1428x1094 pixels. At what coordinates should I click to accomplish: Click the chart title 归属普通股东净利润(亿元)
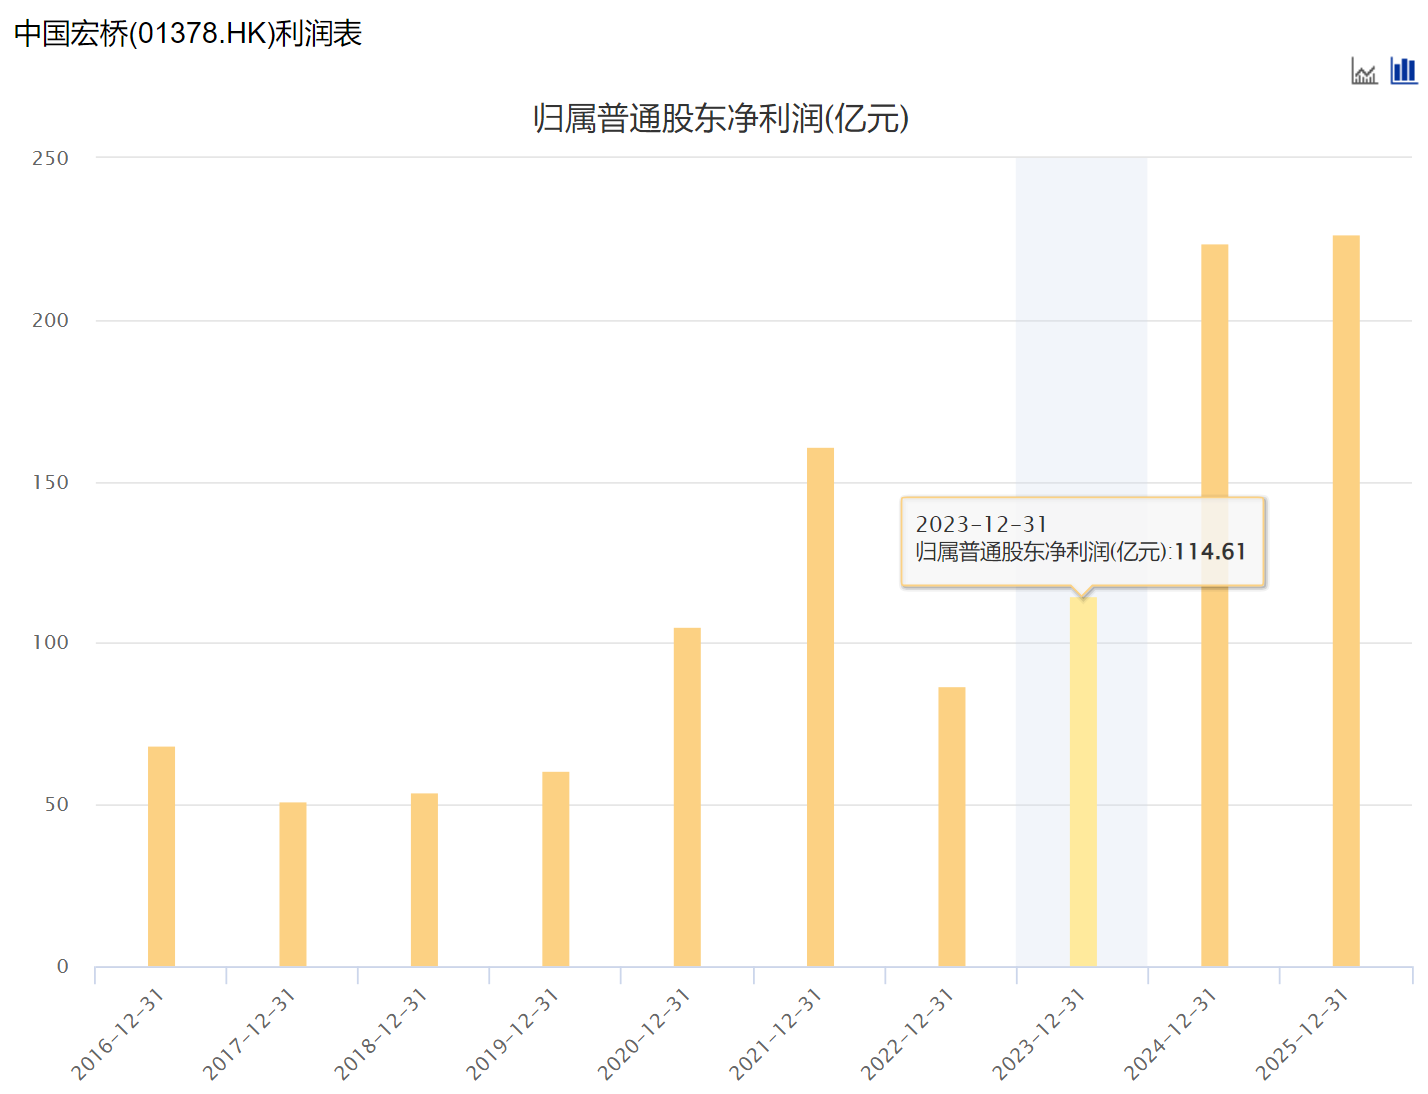720,119
